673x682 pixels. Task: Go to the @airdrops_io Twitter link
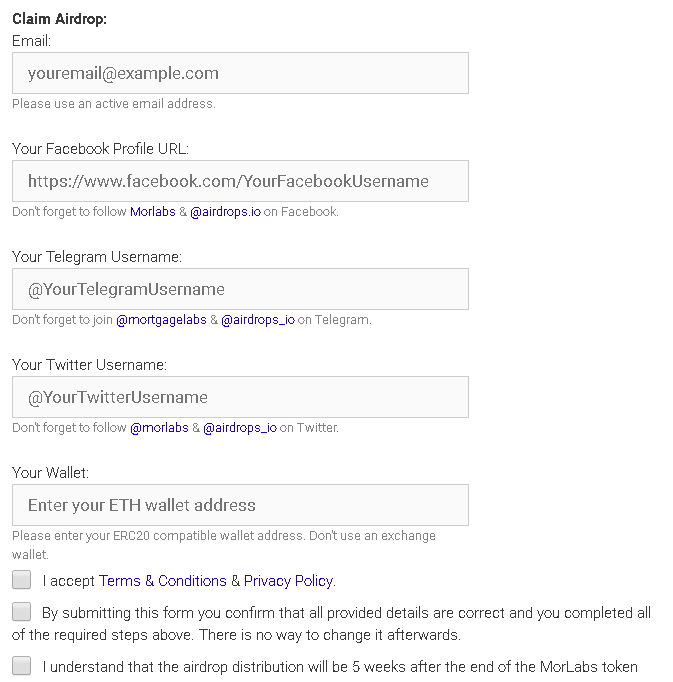[240, 428]
